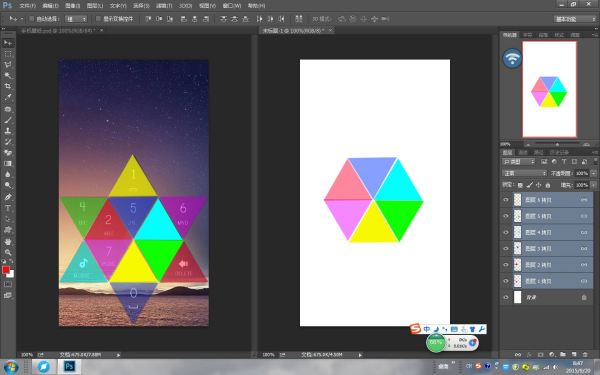
Task: Open the Windows Start button
Action: pos(11,367)
